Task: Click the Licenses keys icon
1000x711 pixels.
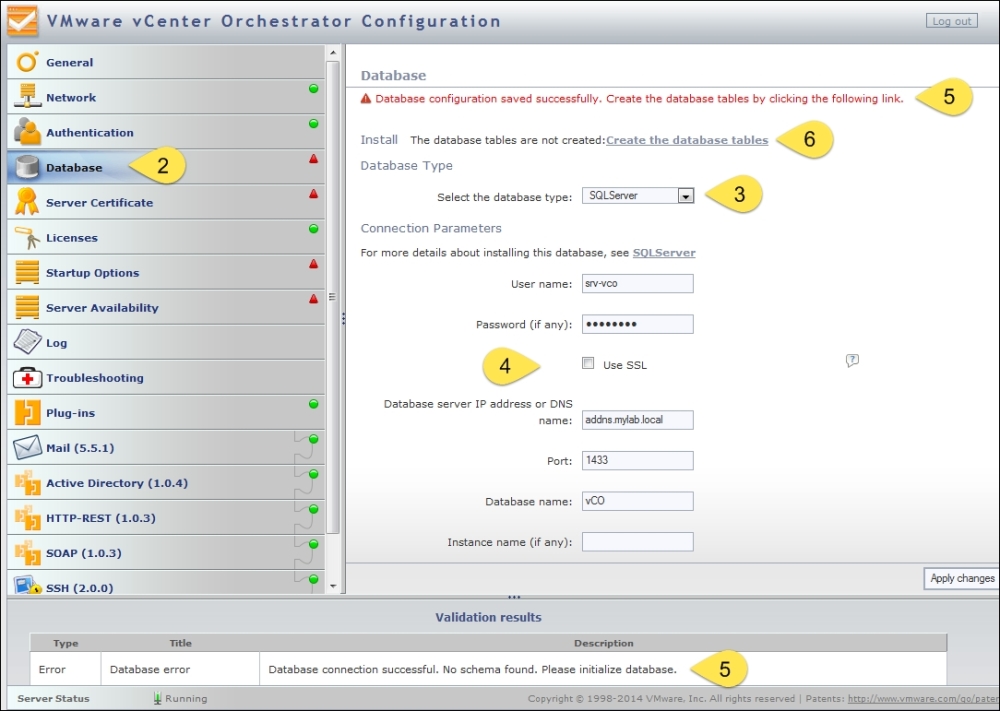Action: pos(27,238)
